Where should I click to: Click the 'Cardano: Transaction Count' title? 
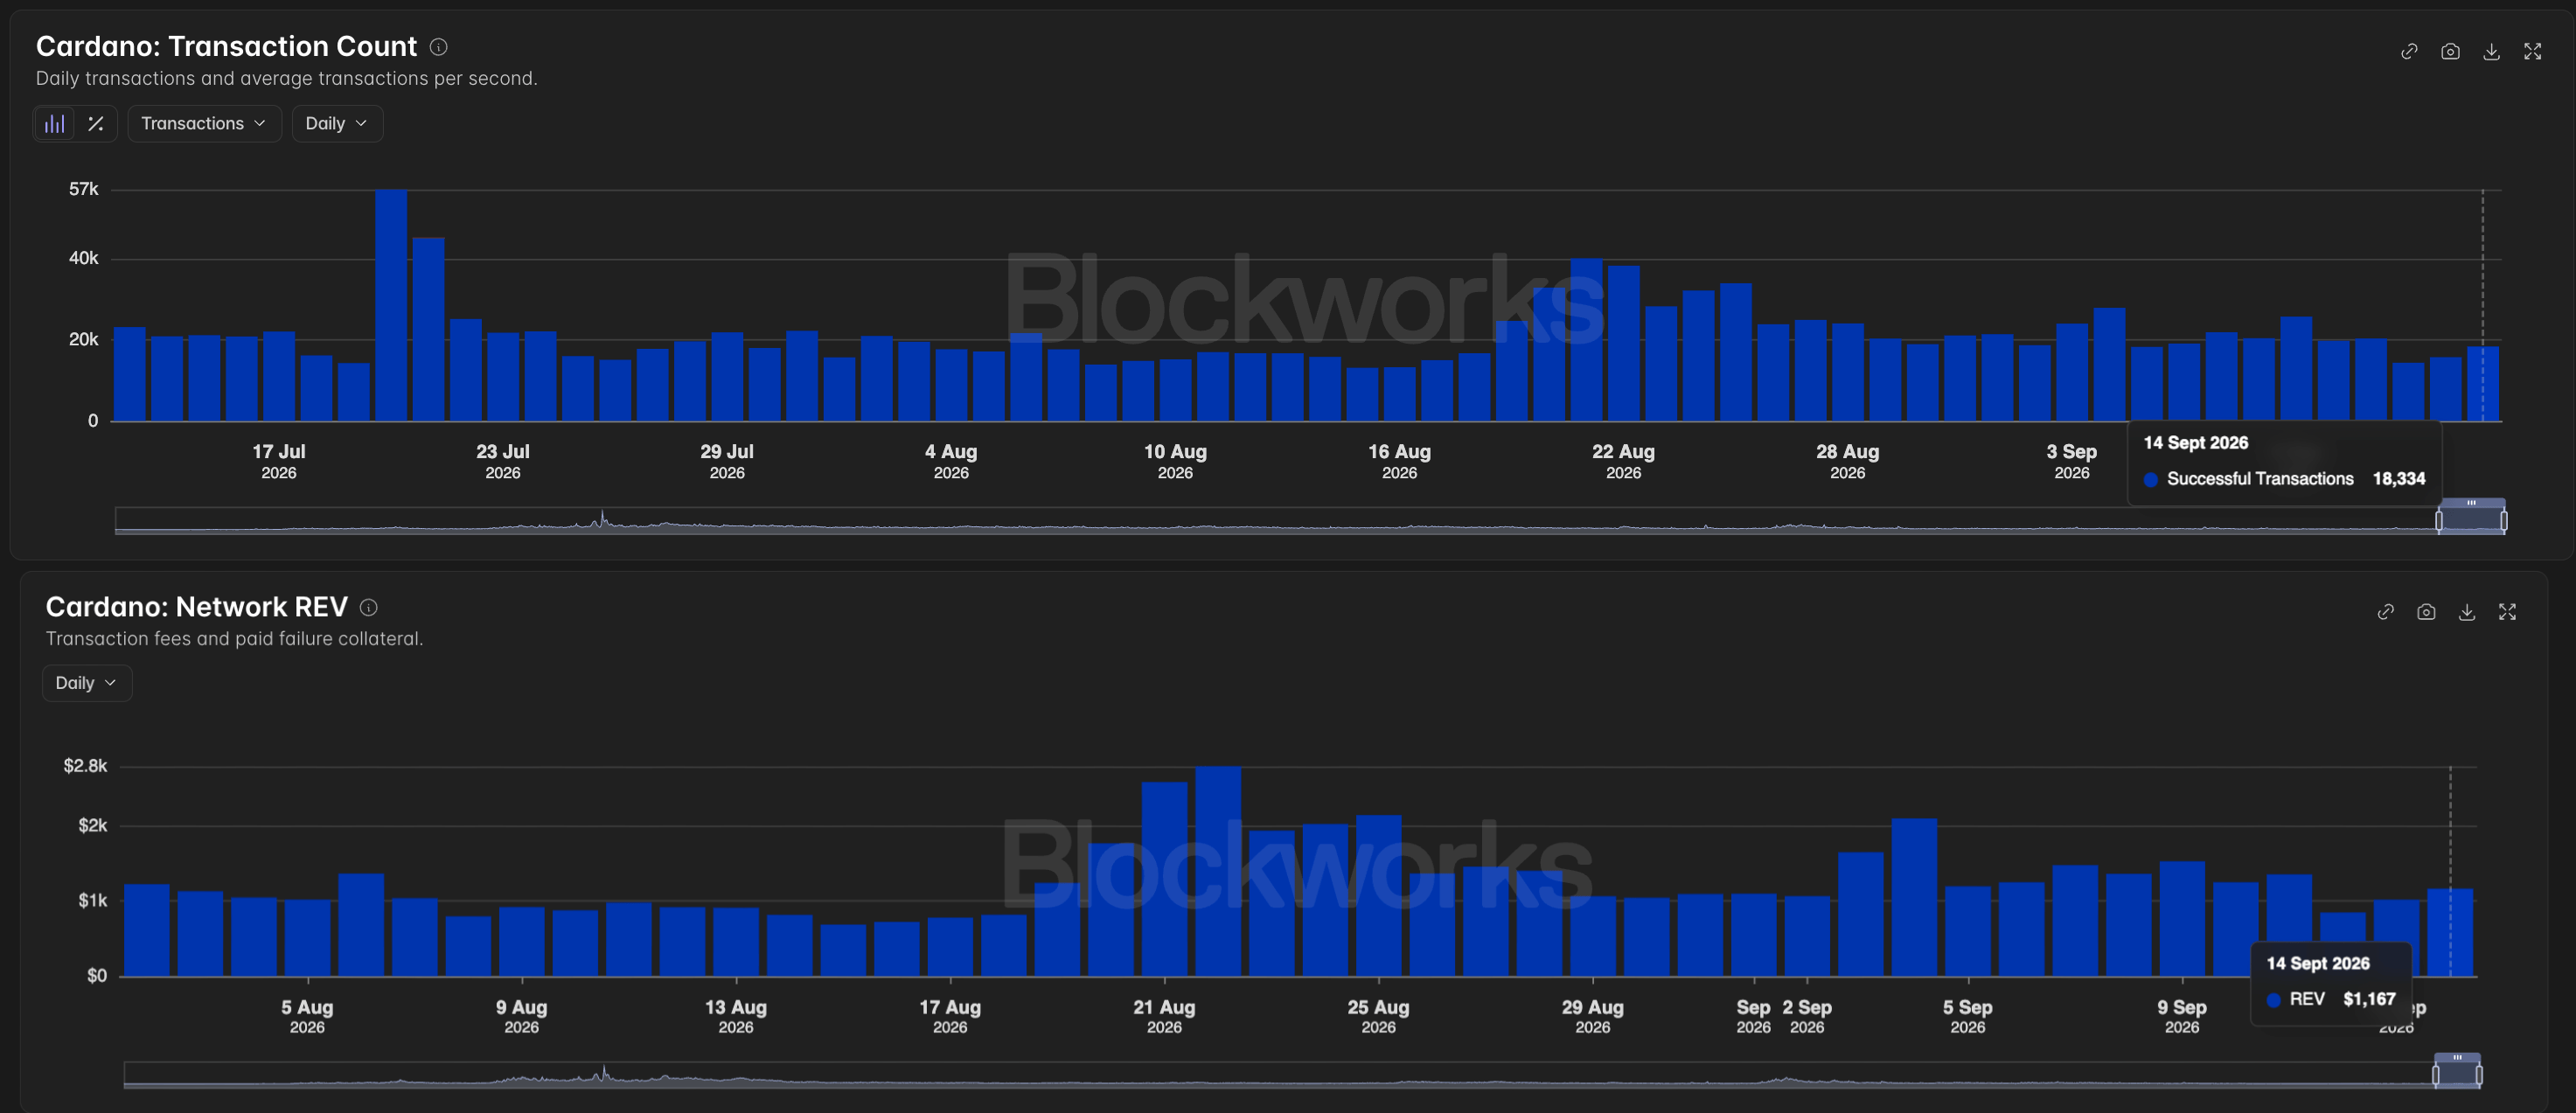[x=226, y=46]
